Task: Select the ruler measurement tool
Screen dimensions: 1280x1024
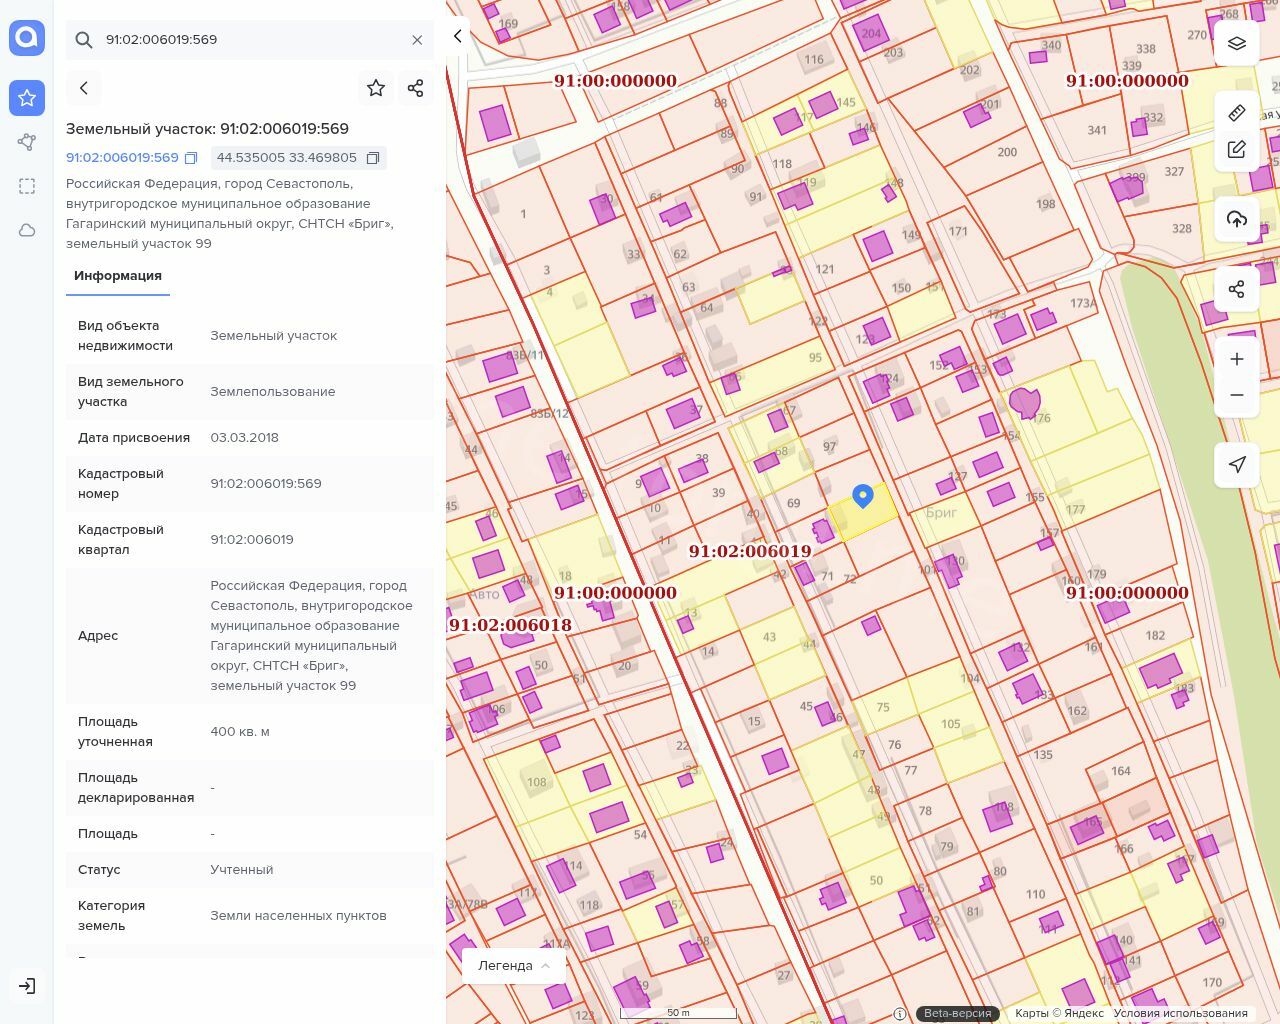Action: [1236, 113]
